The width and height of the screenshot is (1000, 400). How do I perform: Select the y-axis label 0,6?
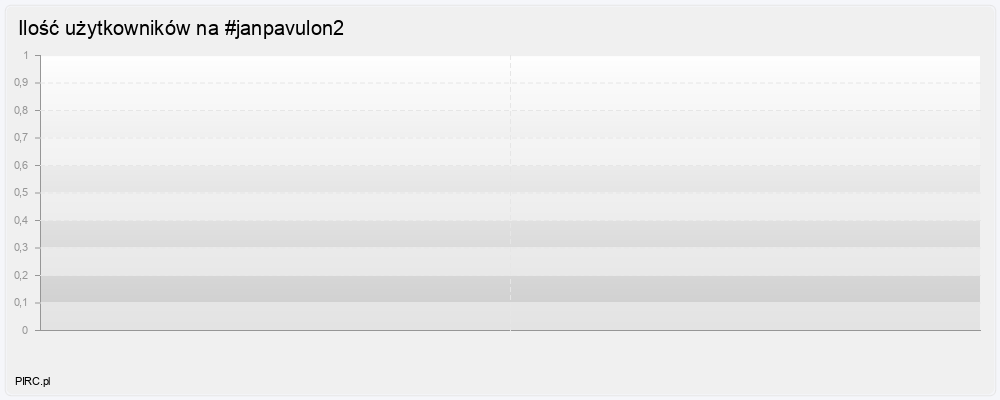pyautogui.click(x=22, y=165)
